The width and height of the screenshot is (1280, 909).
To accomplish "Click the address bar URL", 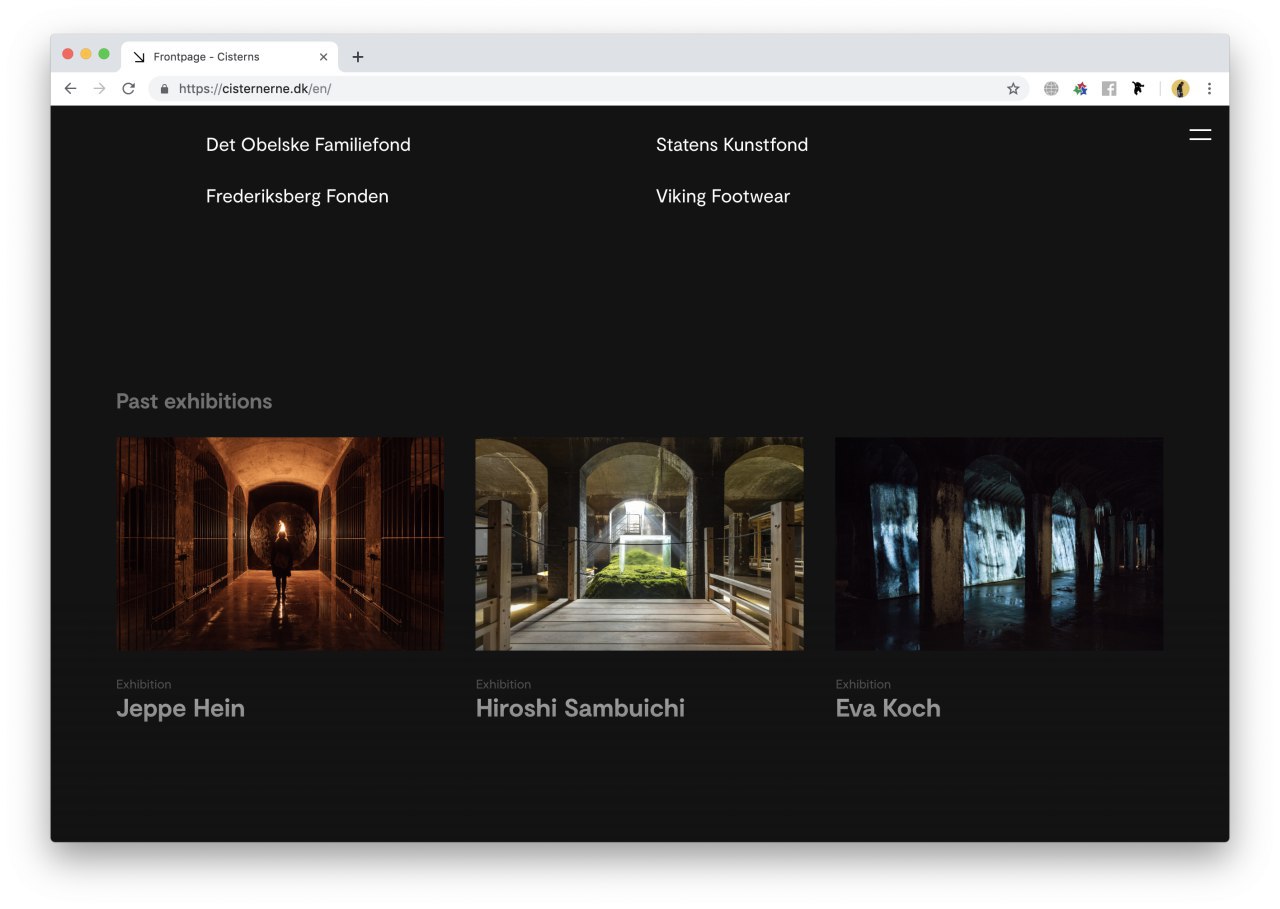I will (255, 89).
